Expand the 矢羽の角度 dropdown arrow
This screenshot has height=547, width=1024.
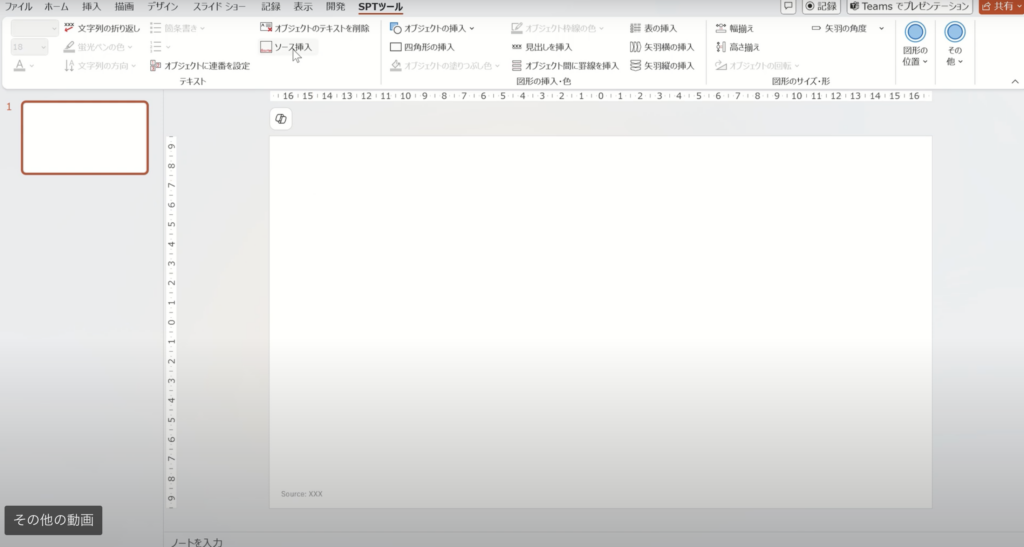pos(881,28)
